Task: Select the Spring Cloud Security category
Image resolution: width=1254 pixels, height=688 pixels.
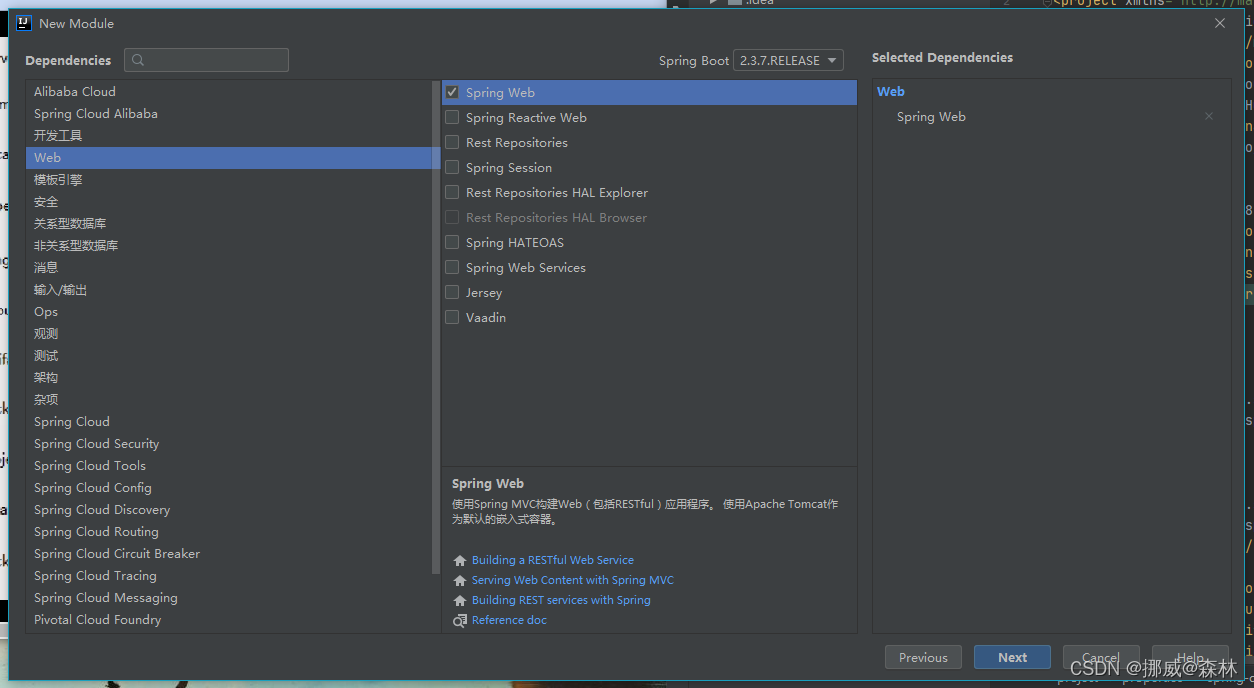Action: pyautogui.click(x=228, y=443)
